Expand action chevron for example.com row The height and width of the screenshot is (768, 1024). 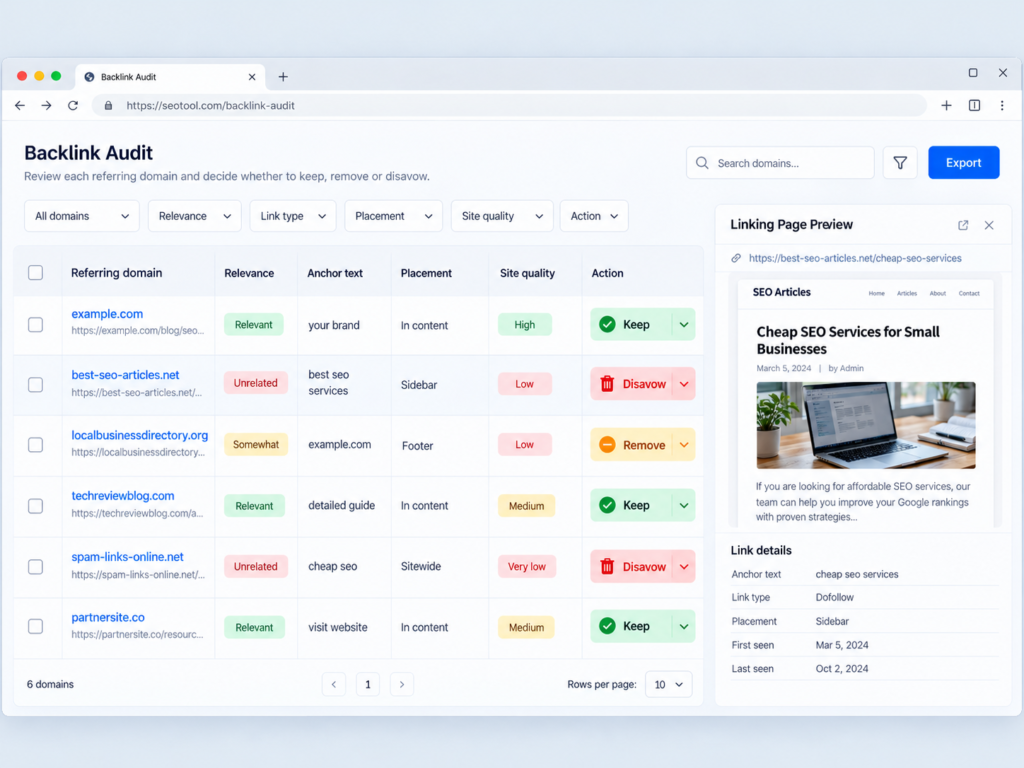click(x=684, y=325)
